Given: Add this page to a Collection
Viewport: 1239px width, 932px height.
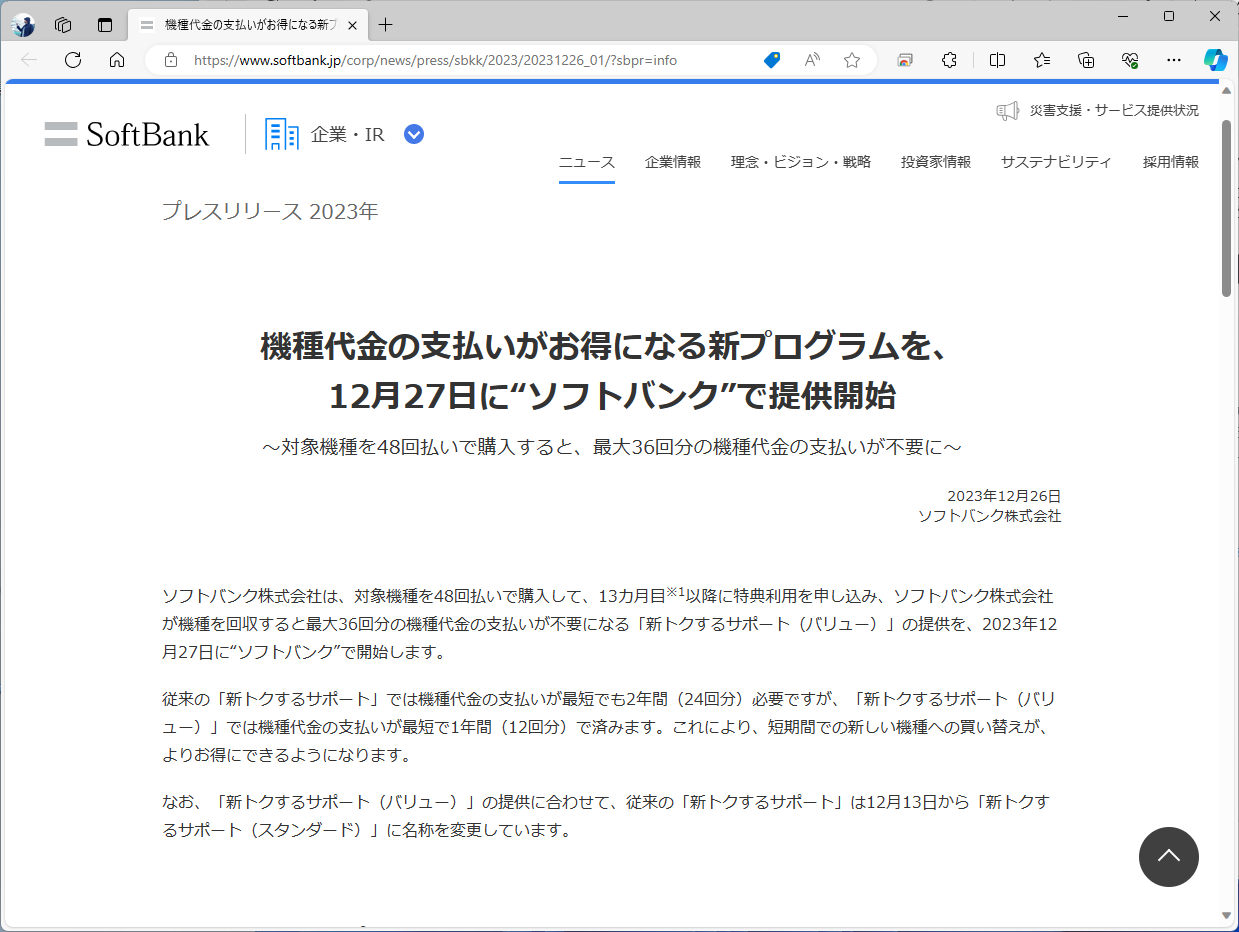Looking at the screenshot, I should [1086, 60].
